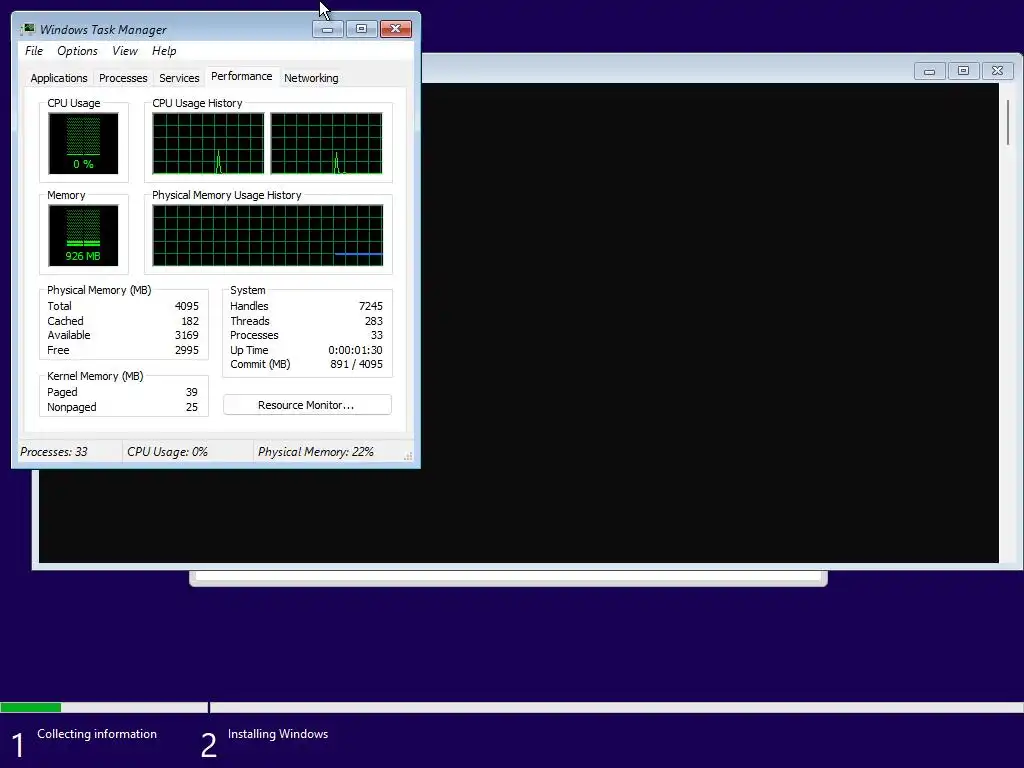Click the Physical Memory (MB) group heading

[x=99, y=290]
